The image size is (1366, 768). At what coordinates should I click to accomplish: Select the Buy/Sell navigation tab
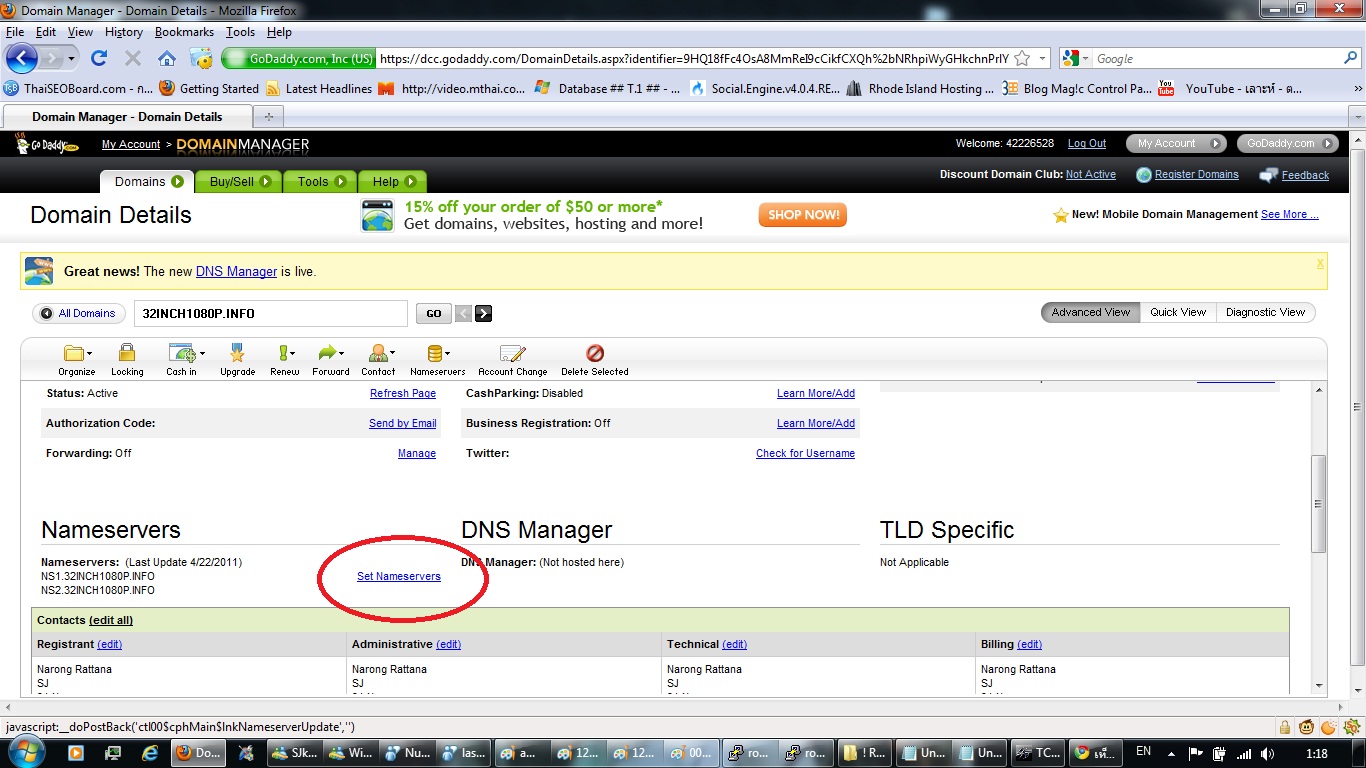click(240, 181)
